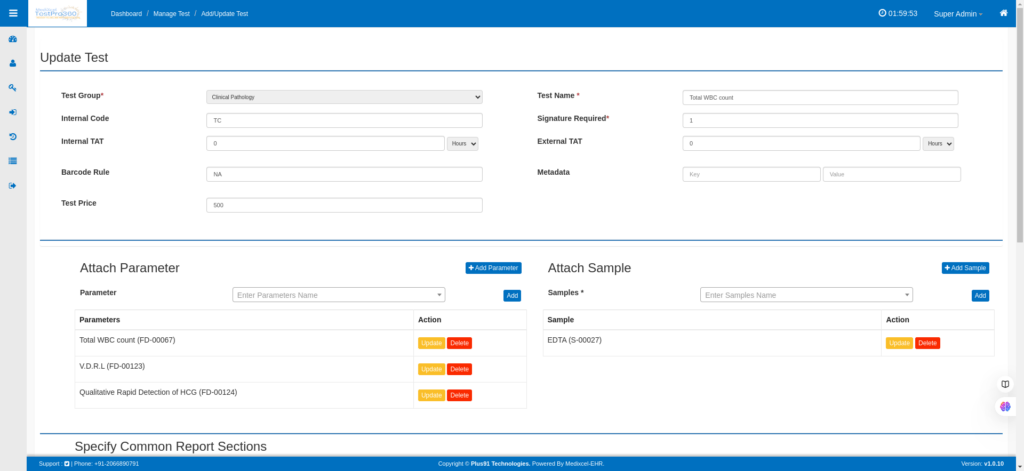This screenshot has height=471, width=1024.
Task: Expand the Enter Samples Name combo box
Action: (x=806, y=295)
